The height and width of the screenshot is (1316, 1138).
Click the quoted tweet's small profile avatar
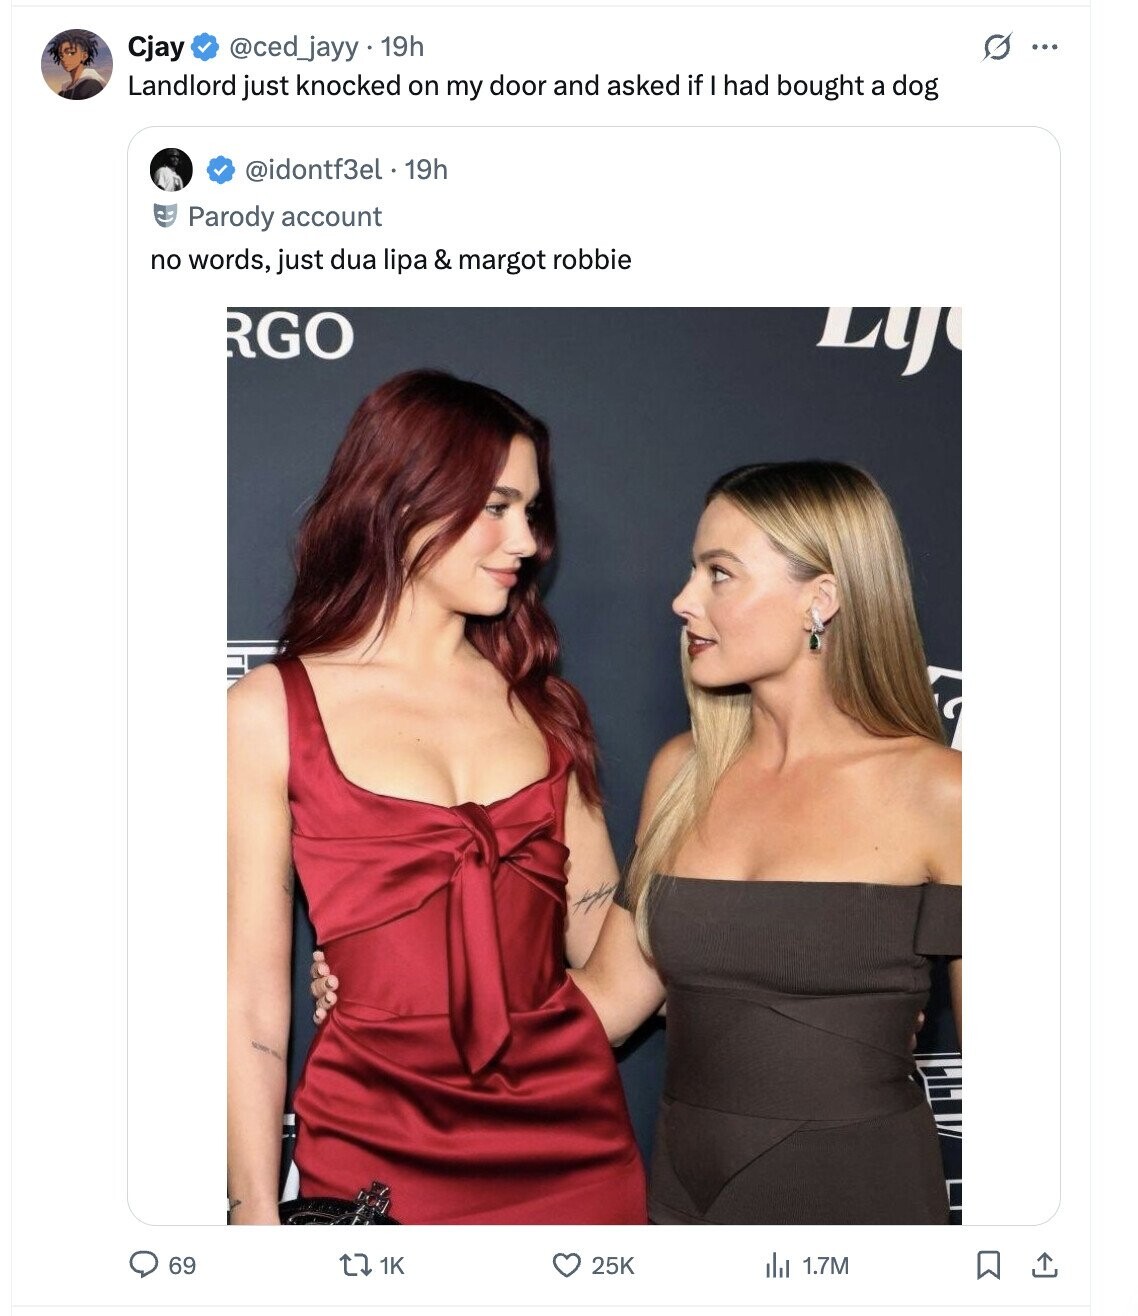171,170
